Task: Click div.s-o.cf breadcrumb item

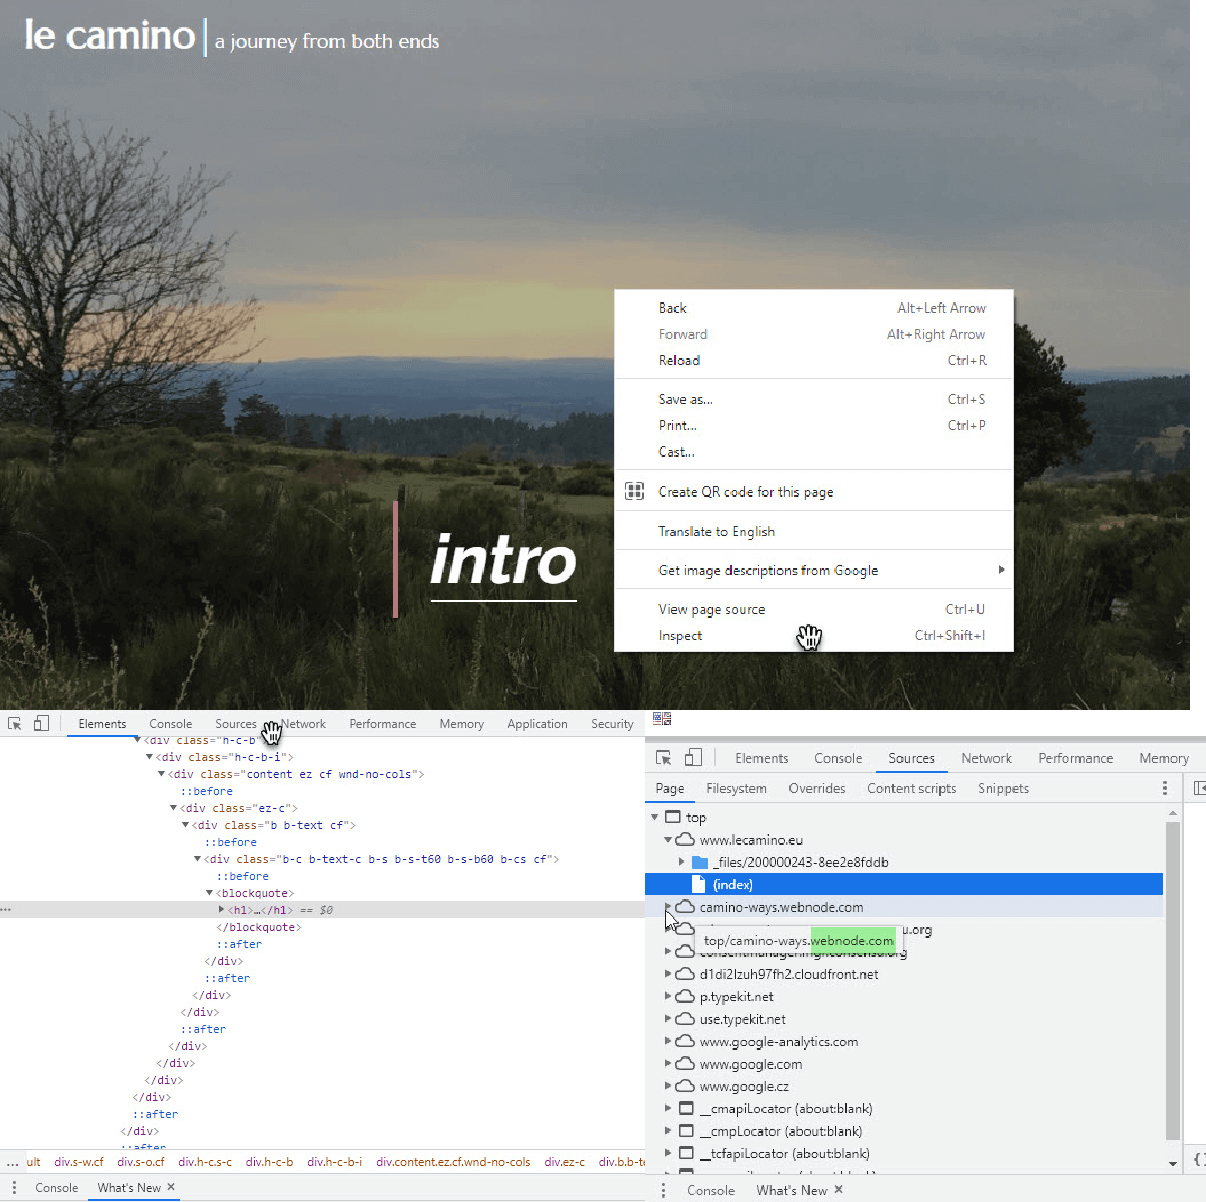Action: [141, 1162]
